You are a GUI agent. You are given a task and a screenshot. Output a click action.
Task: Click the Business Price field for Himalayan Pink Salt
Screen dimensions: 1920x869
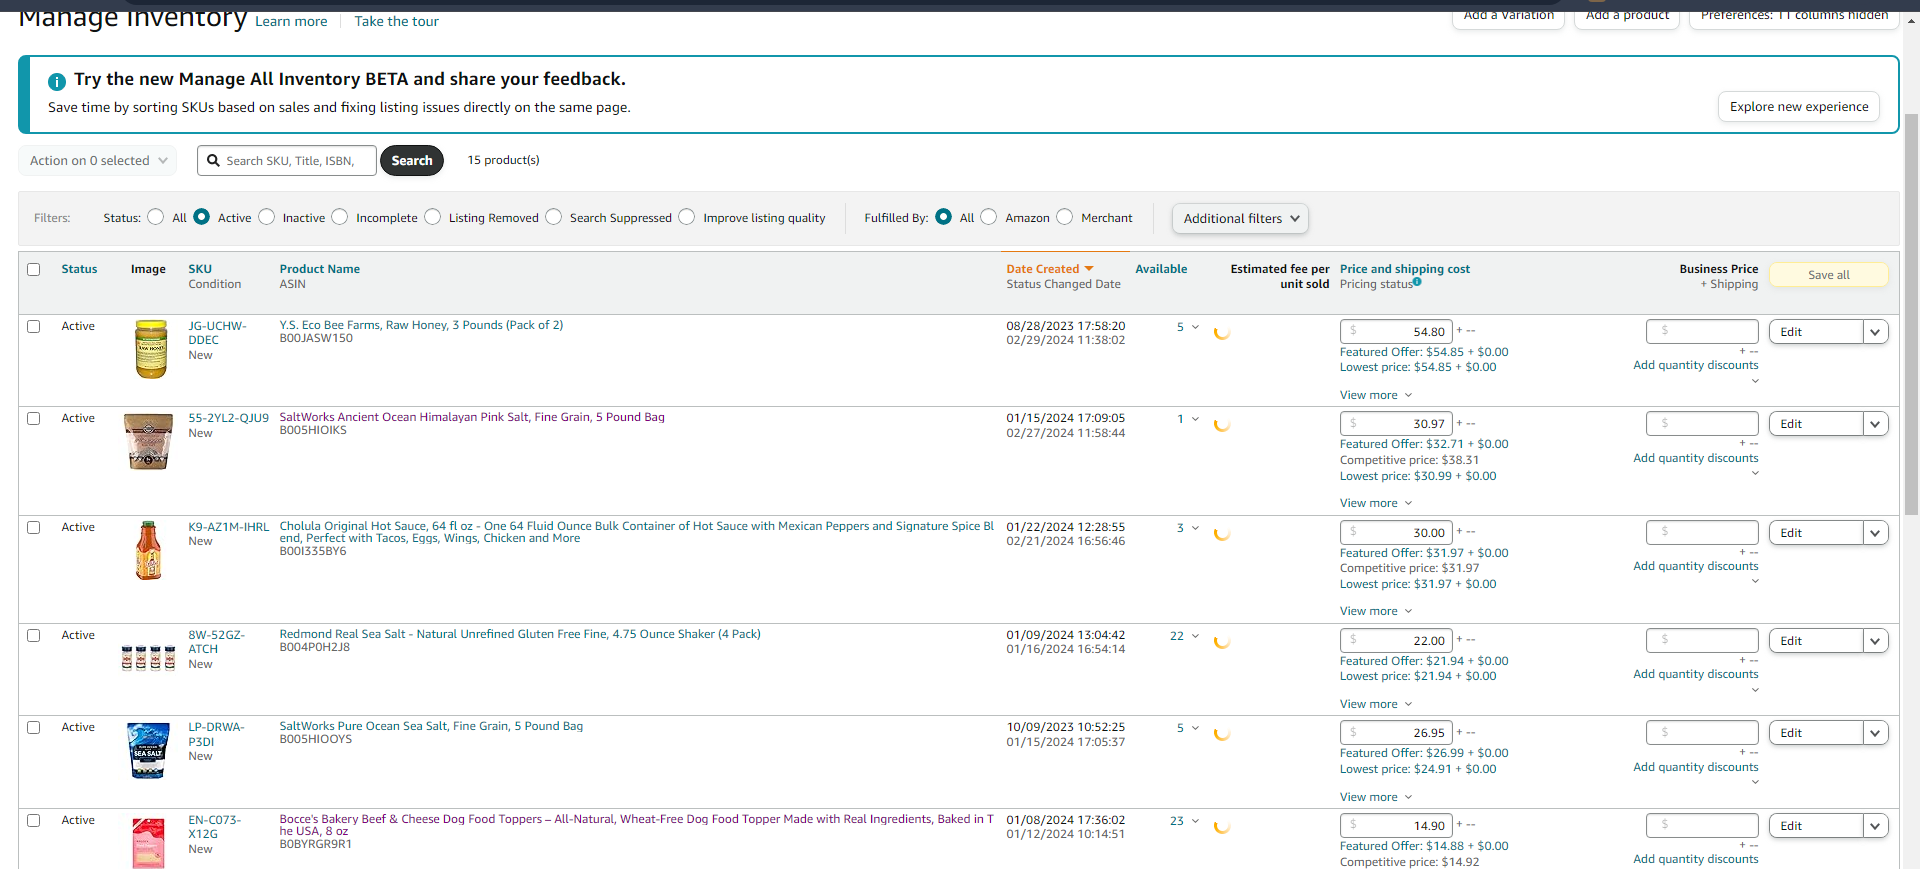[x=1702, y=423]
